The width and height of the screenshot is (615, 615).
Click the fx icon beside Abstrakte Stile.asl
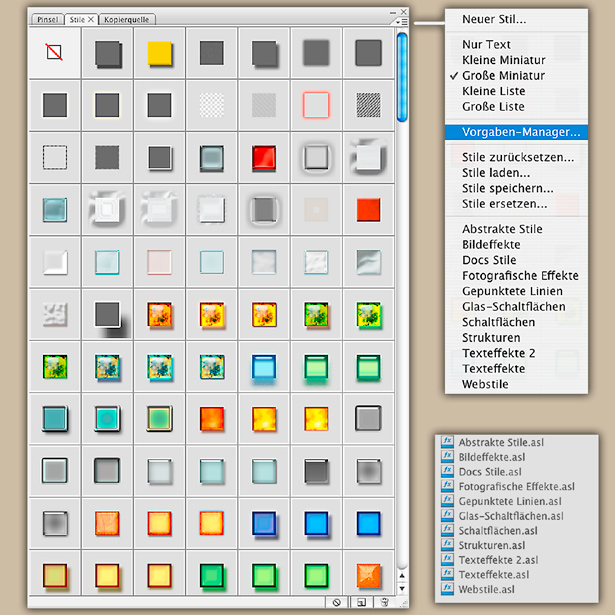tap(447, 442)
